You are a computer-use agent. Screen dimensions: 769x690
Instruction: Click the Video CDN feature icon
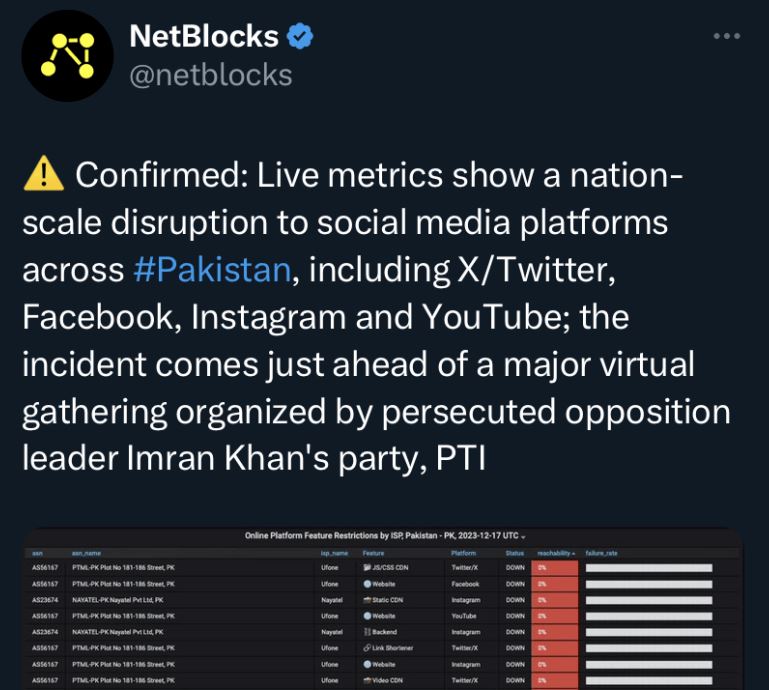pyautogui.click(x=367, y=680)
